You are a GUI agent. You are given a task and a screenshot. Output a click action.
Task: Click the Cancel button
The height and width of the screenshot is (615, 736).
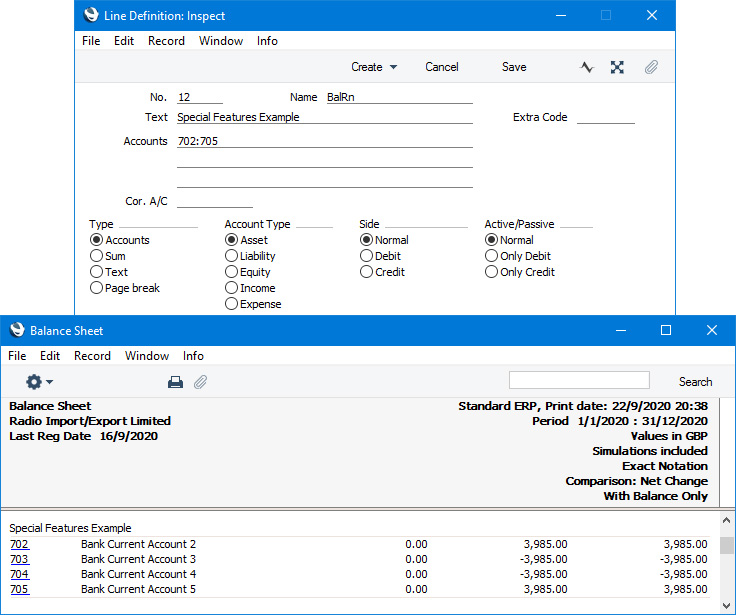442,67
